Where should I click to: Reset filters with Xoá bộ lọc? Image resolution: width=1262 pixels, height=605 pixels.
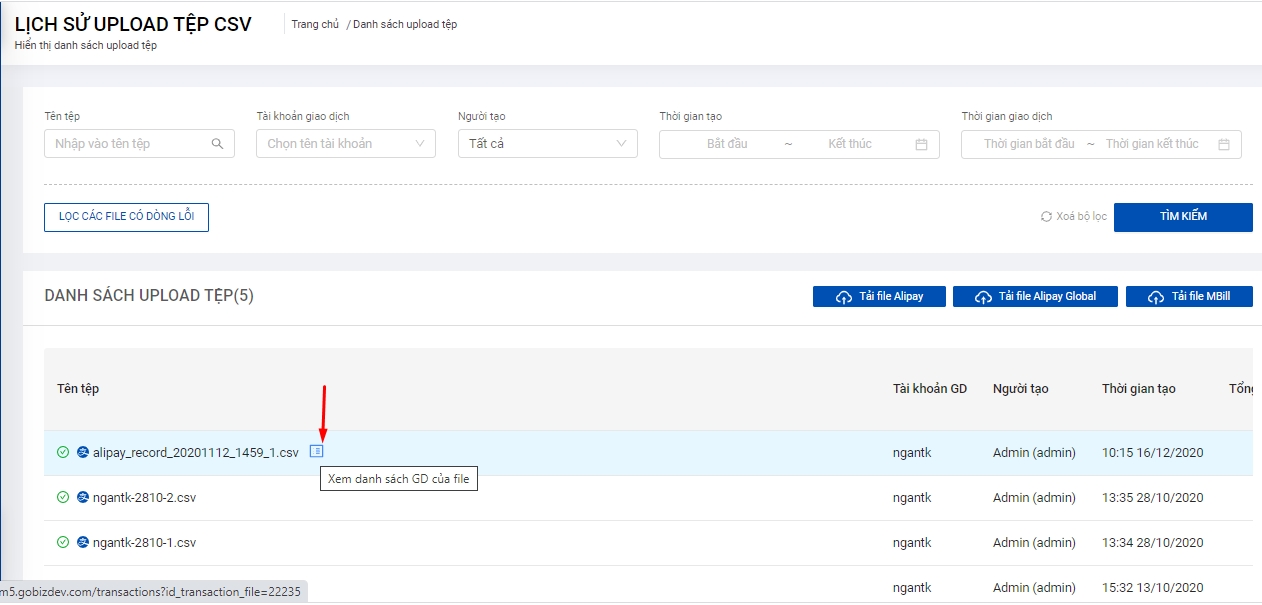click(x=1073, y=217)
